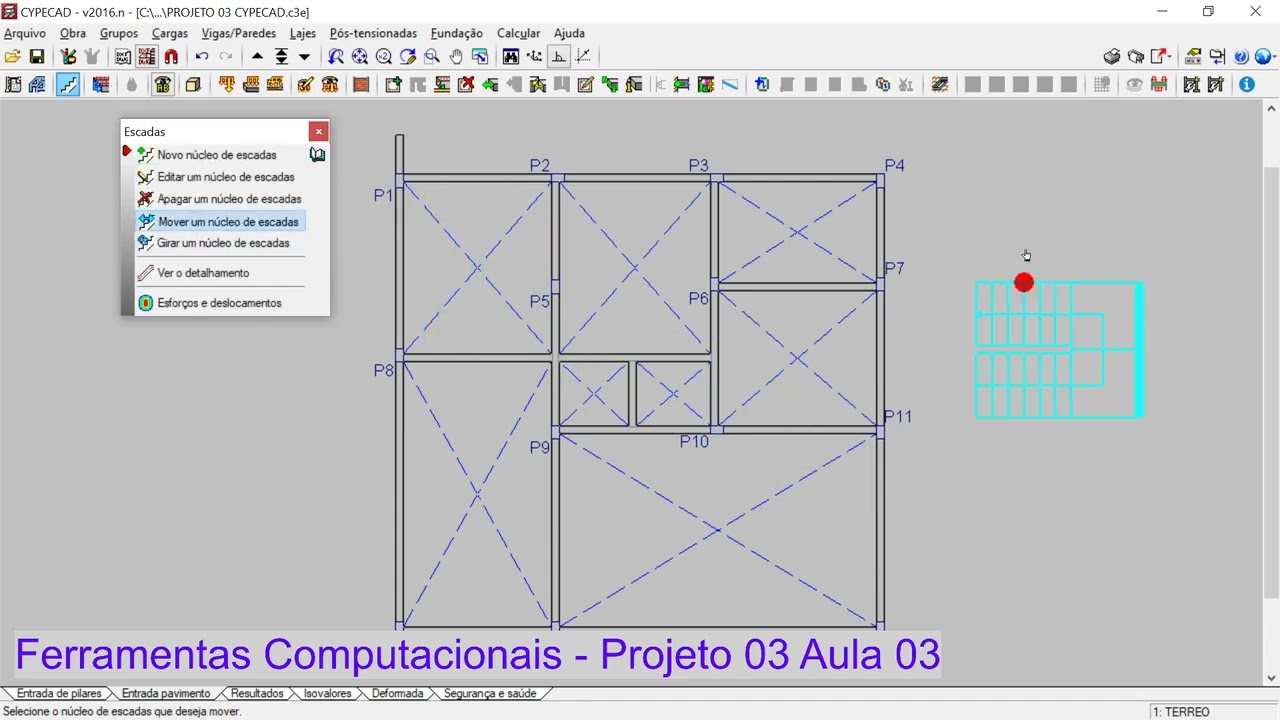The width and height of the screenshot is (1280, 720).
Task: Switch to the Entrada de pilares tab
Action: 59,693
